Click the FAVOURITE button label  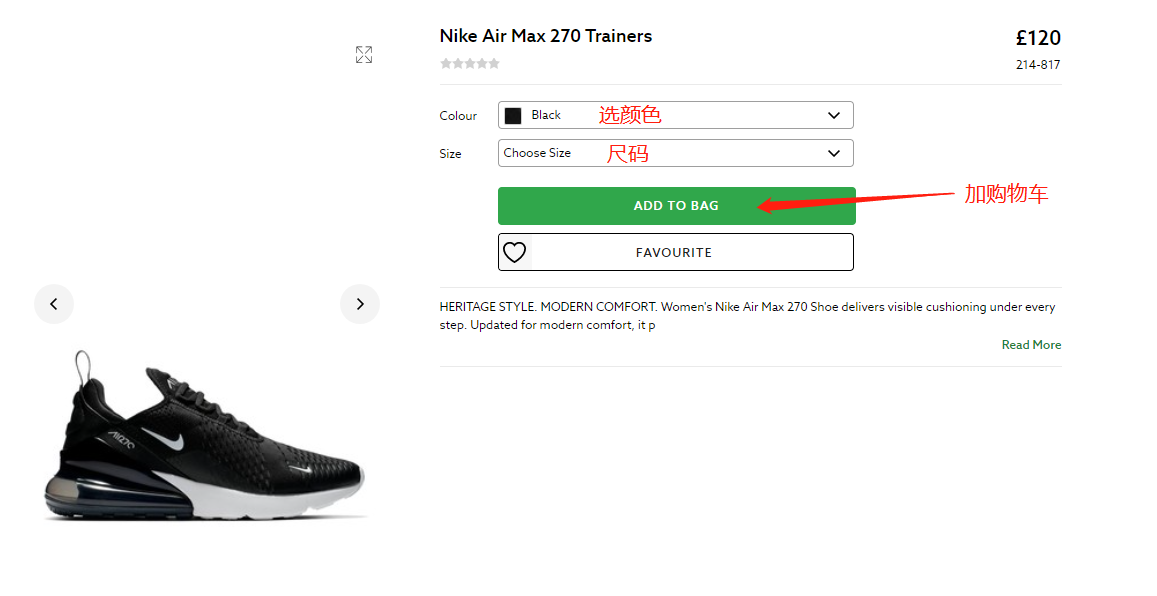pyautogui.click(x=674, y=252)
